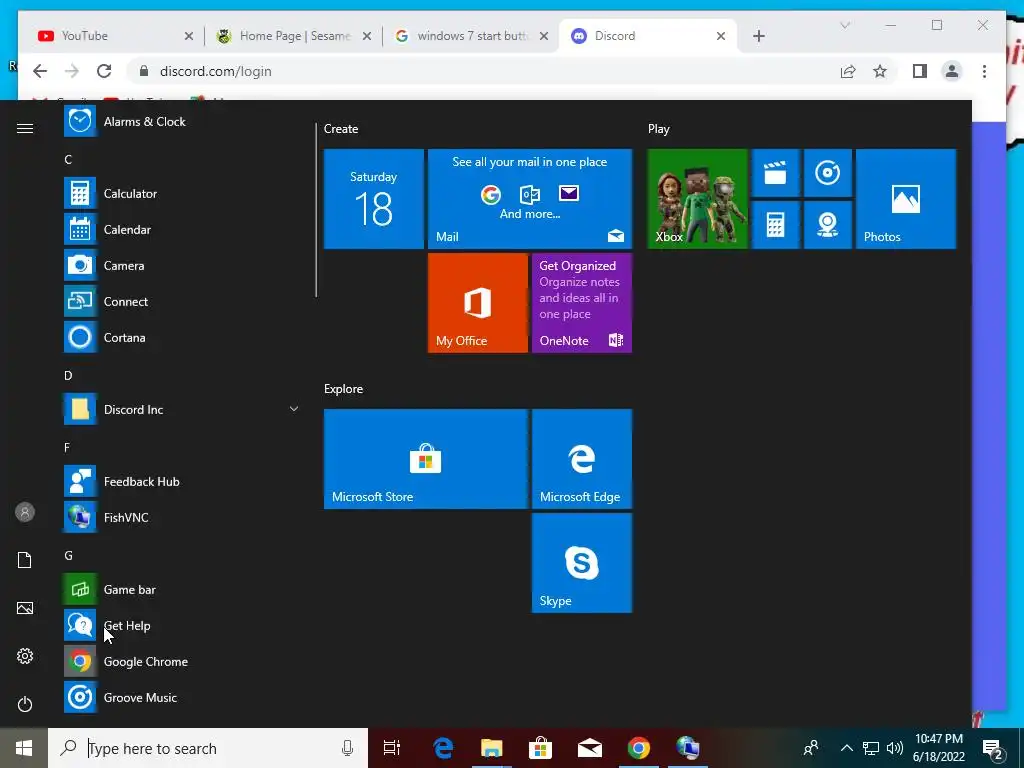This screenshot has height=768, width=1024.
Task: Open Alarms & Clock app
Action: click(x=182, y=121)
